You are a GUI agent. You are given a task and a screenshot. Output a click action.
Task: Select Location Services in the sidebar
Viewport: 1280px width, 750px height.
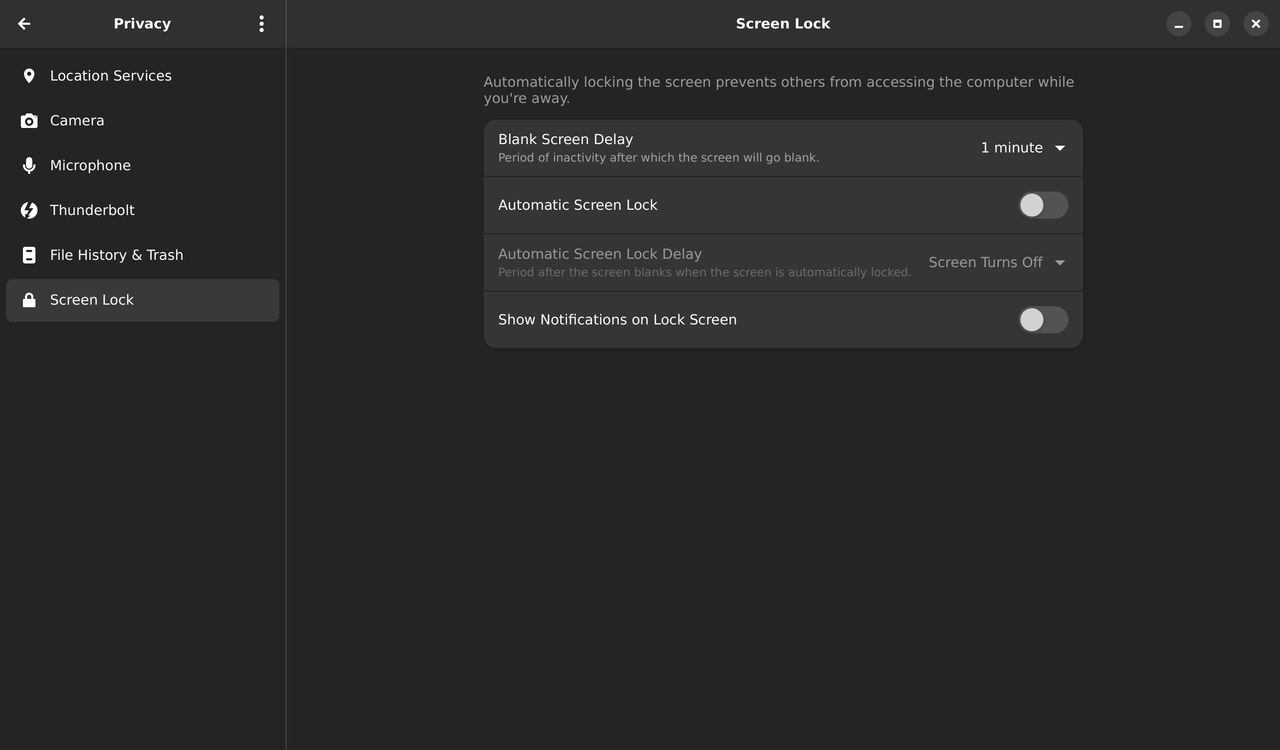pyautogui.click(x=110, y=75)
